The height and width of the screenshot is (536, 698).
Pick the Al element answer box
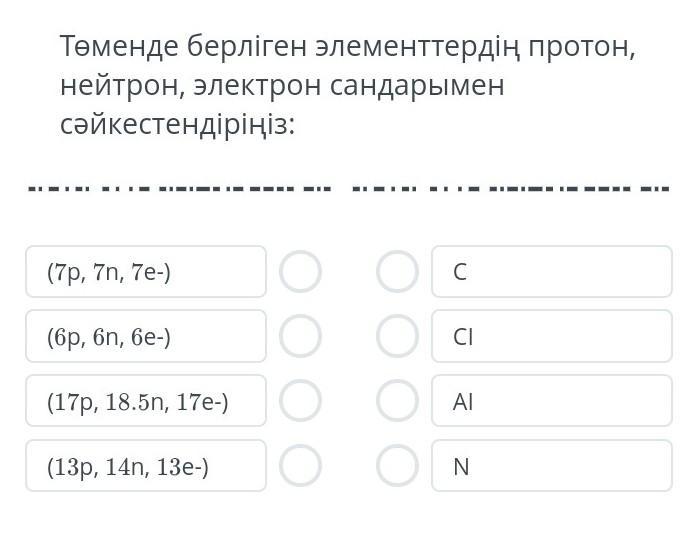pos(551,401)
